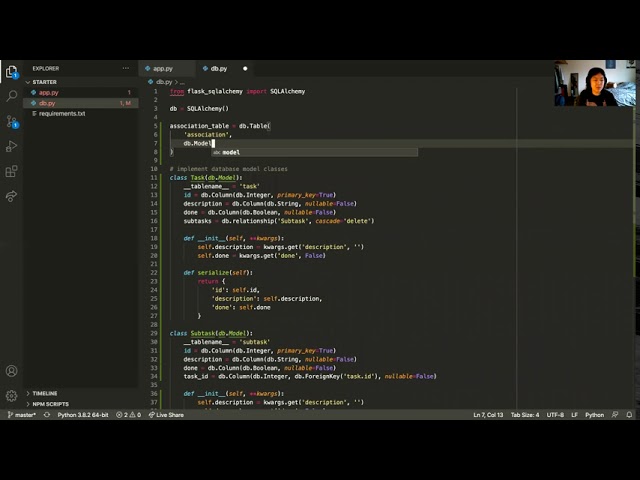Open errors and warnings indicator

coord(129,415)
